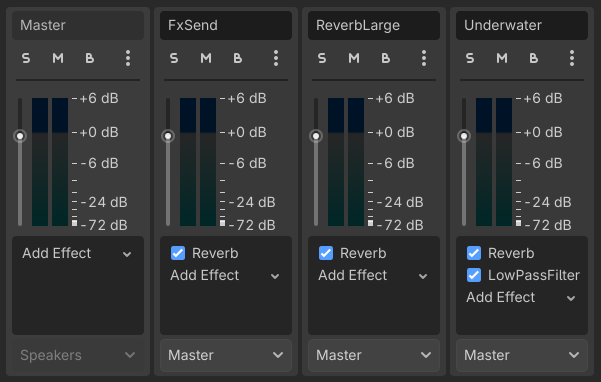
Task: Click the Master bus volume slider handle
Action: pos(20,136)
